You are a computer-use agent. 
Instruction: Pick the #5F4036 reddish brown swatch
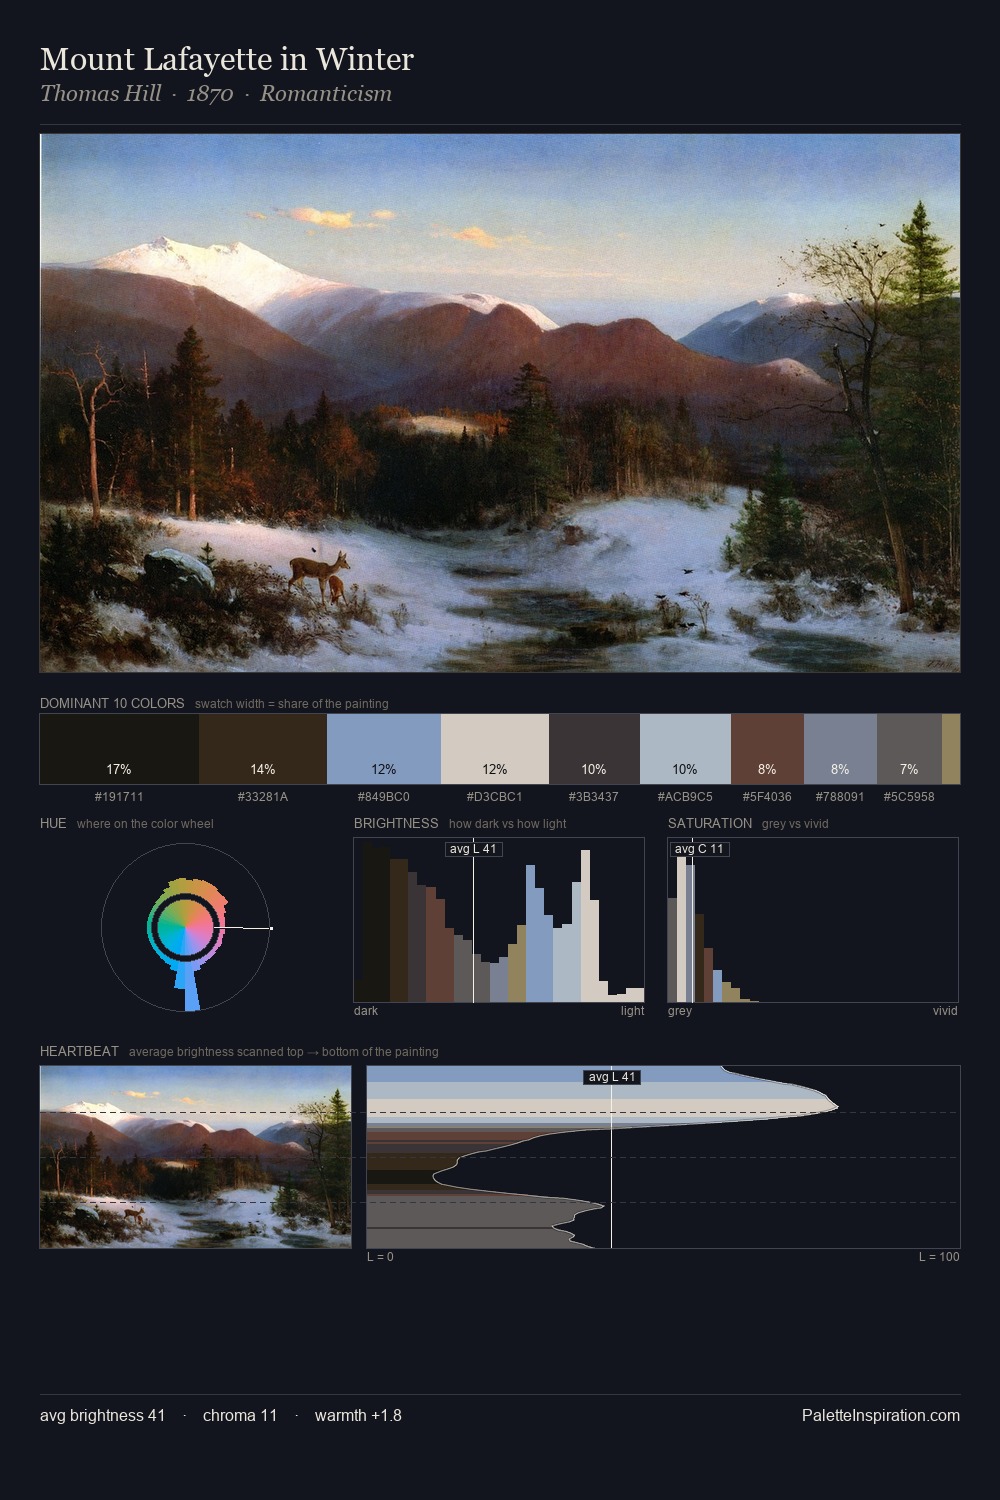tap(767, 749)
